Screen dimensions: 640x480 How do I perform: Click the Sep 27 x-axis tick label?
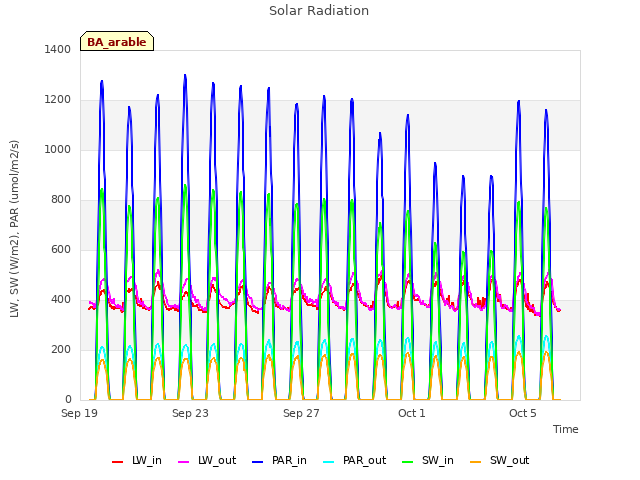tap(301, 413)
